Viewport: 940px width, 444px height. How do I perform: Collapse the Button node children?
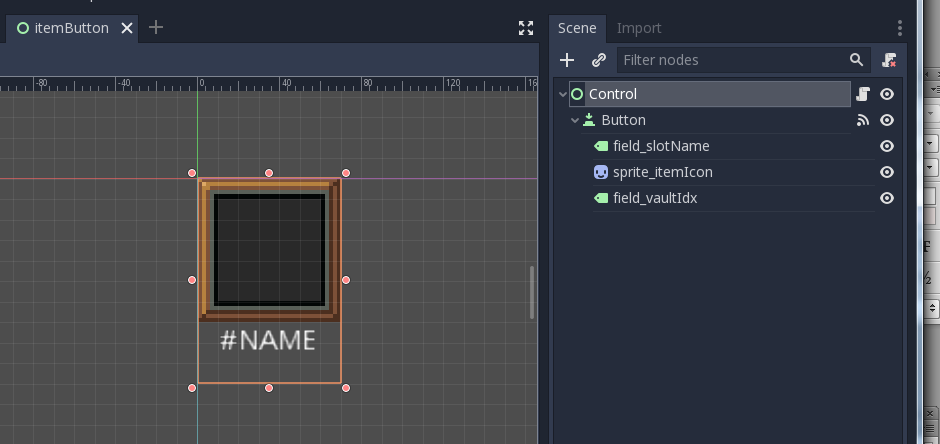click(575, 120)
